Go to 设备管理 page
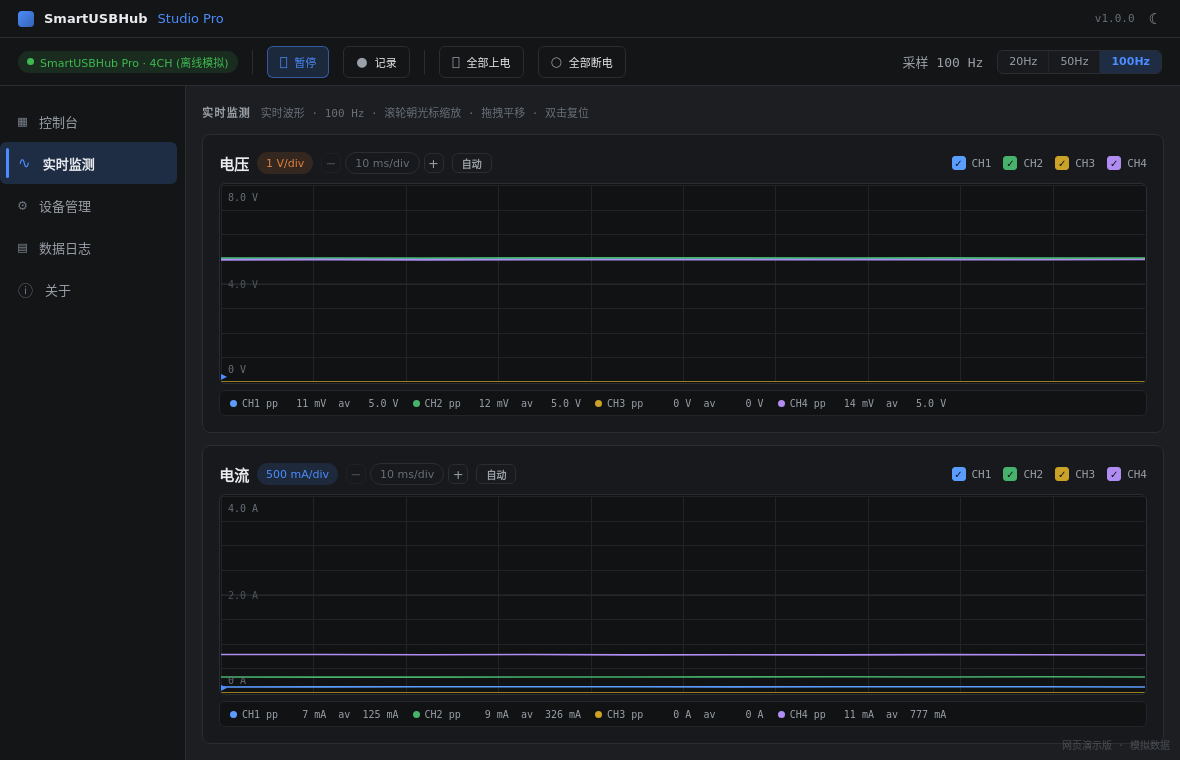Viewport: 1180px width, 760px height. (x=89, y=206)
